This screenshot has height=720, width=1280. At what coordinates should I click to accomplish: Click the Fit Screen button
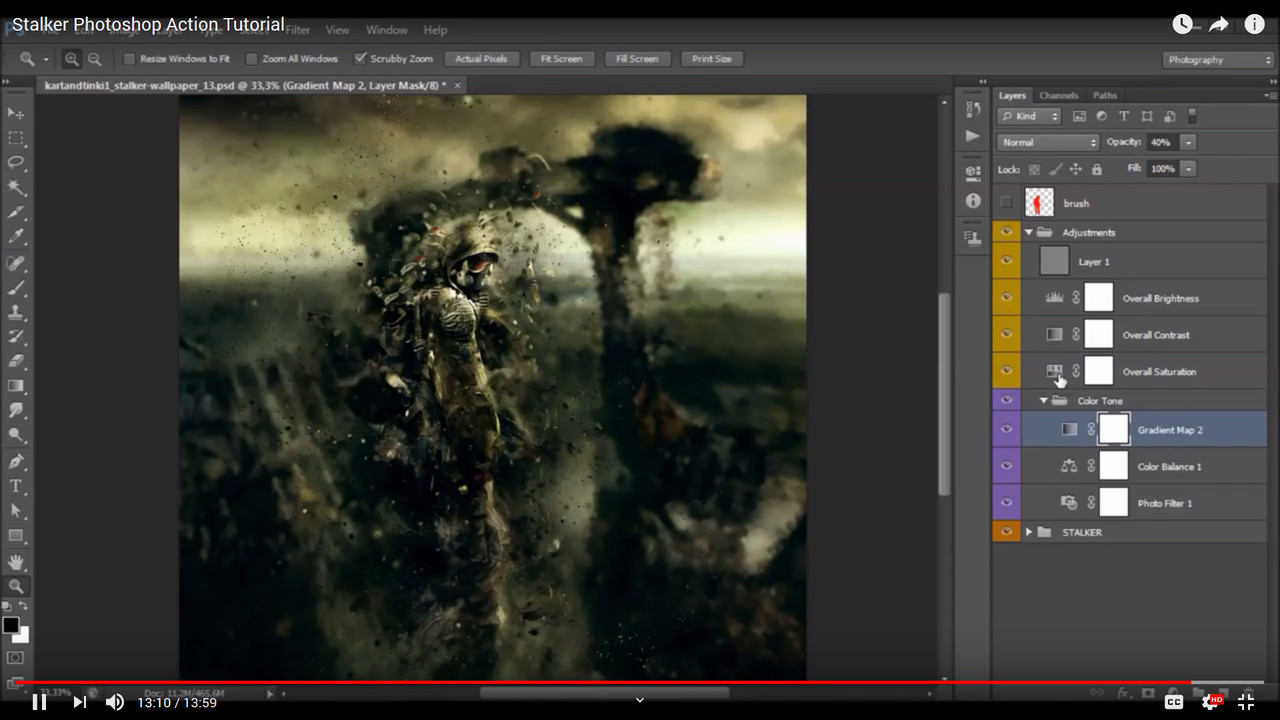(x=561, y=59)
